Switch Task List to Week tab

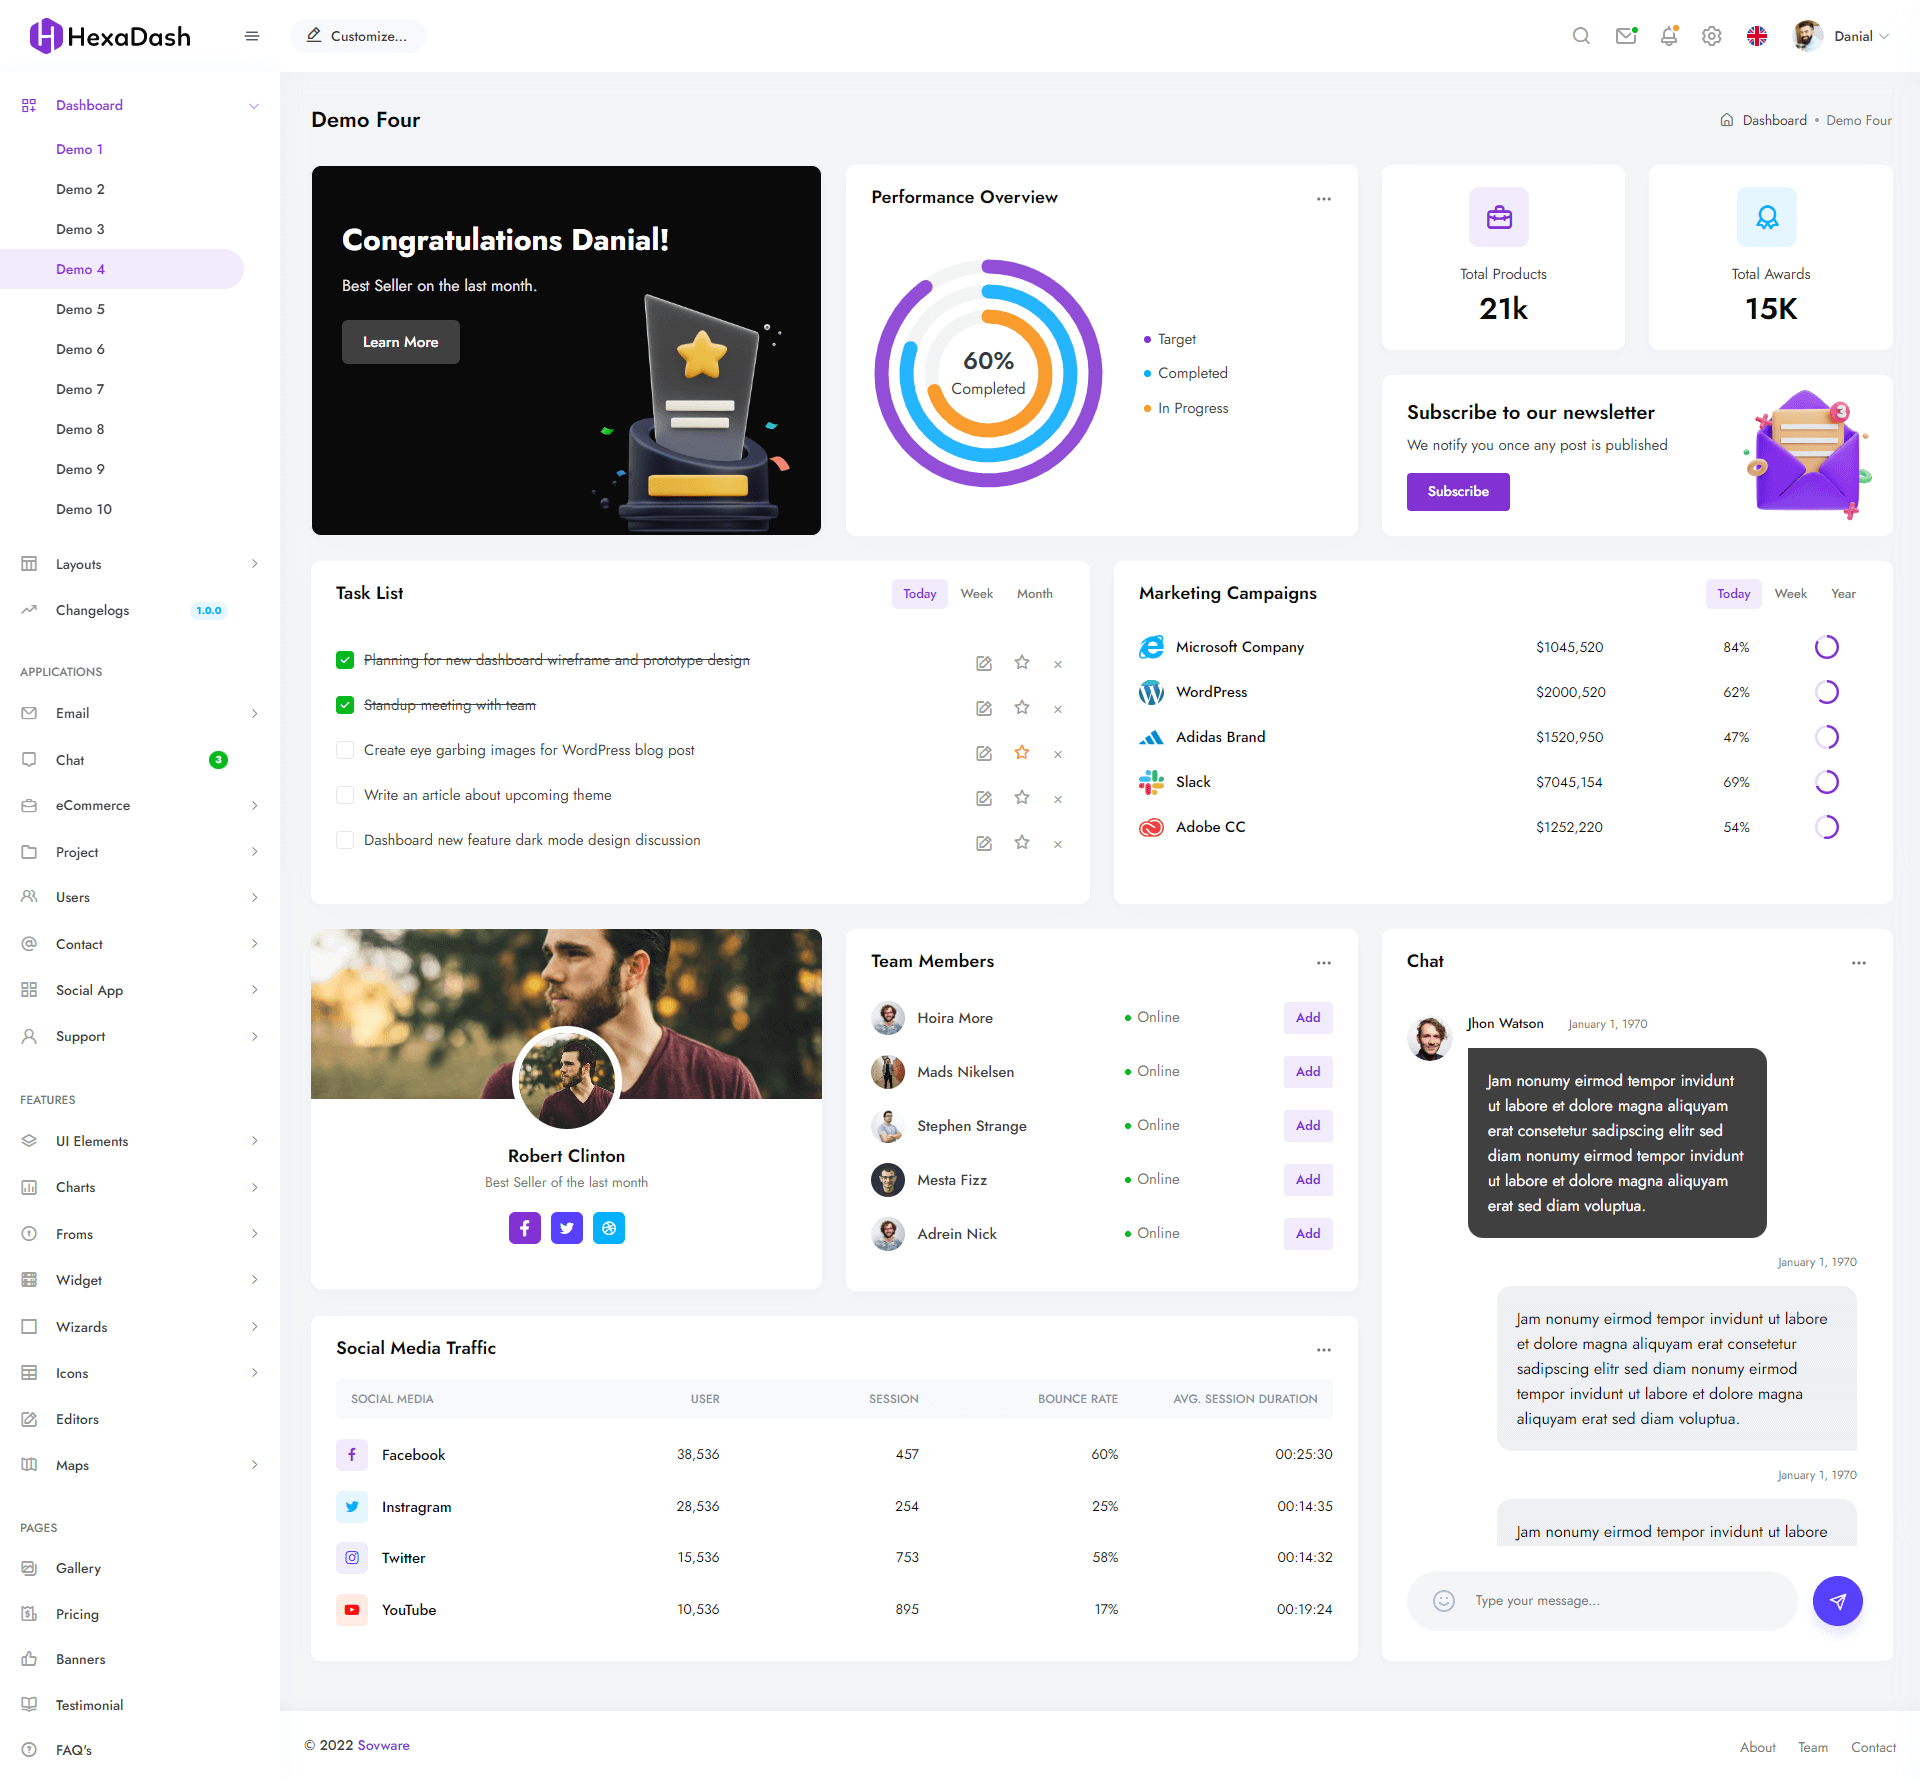coord(976,594)
